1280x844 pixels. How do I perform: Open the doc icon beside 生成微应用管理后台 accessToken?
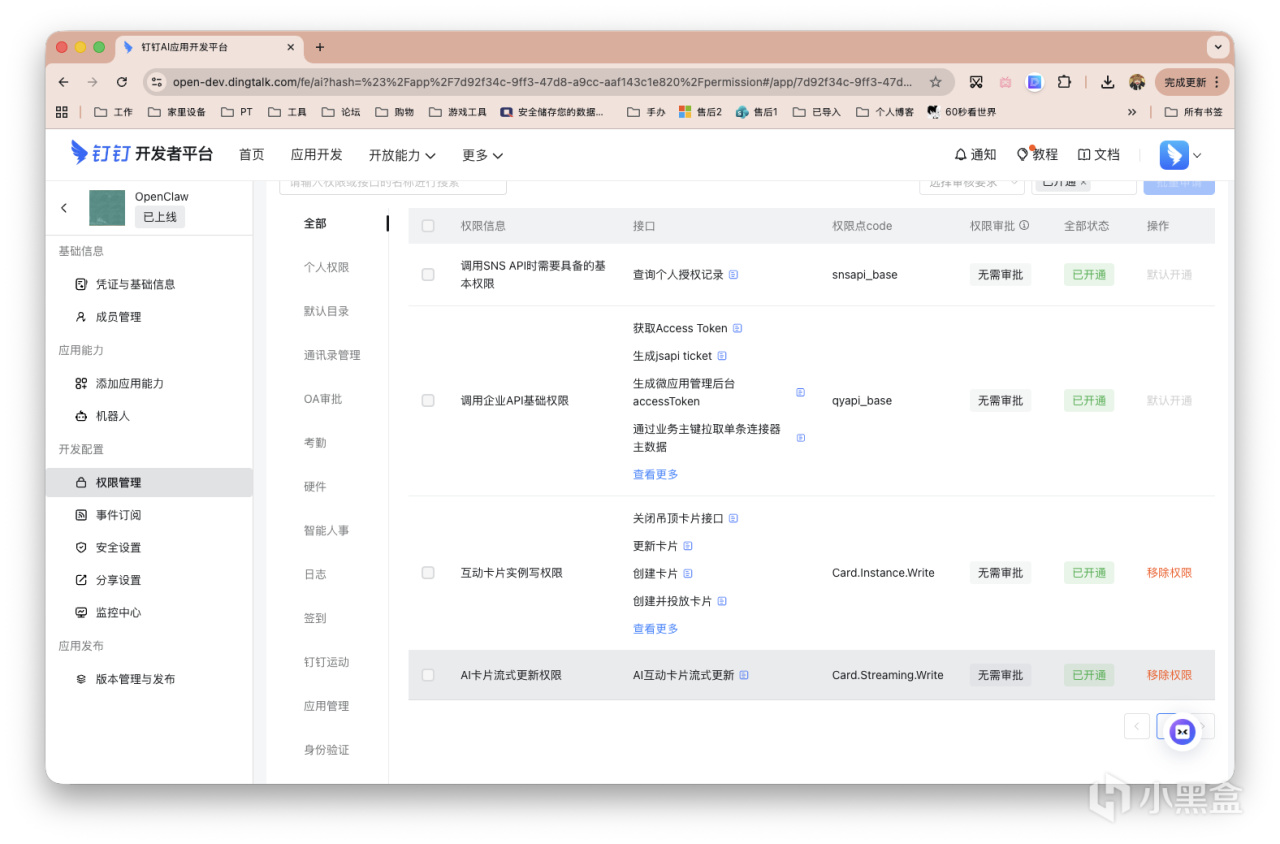[x=800, y=392]
